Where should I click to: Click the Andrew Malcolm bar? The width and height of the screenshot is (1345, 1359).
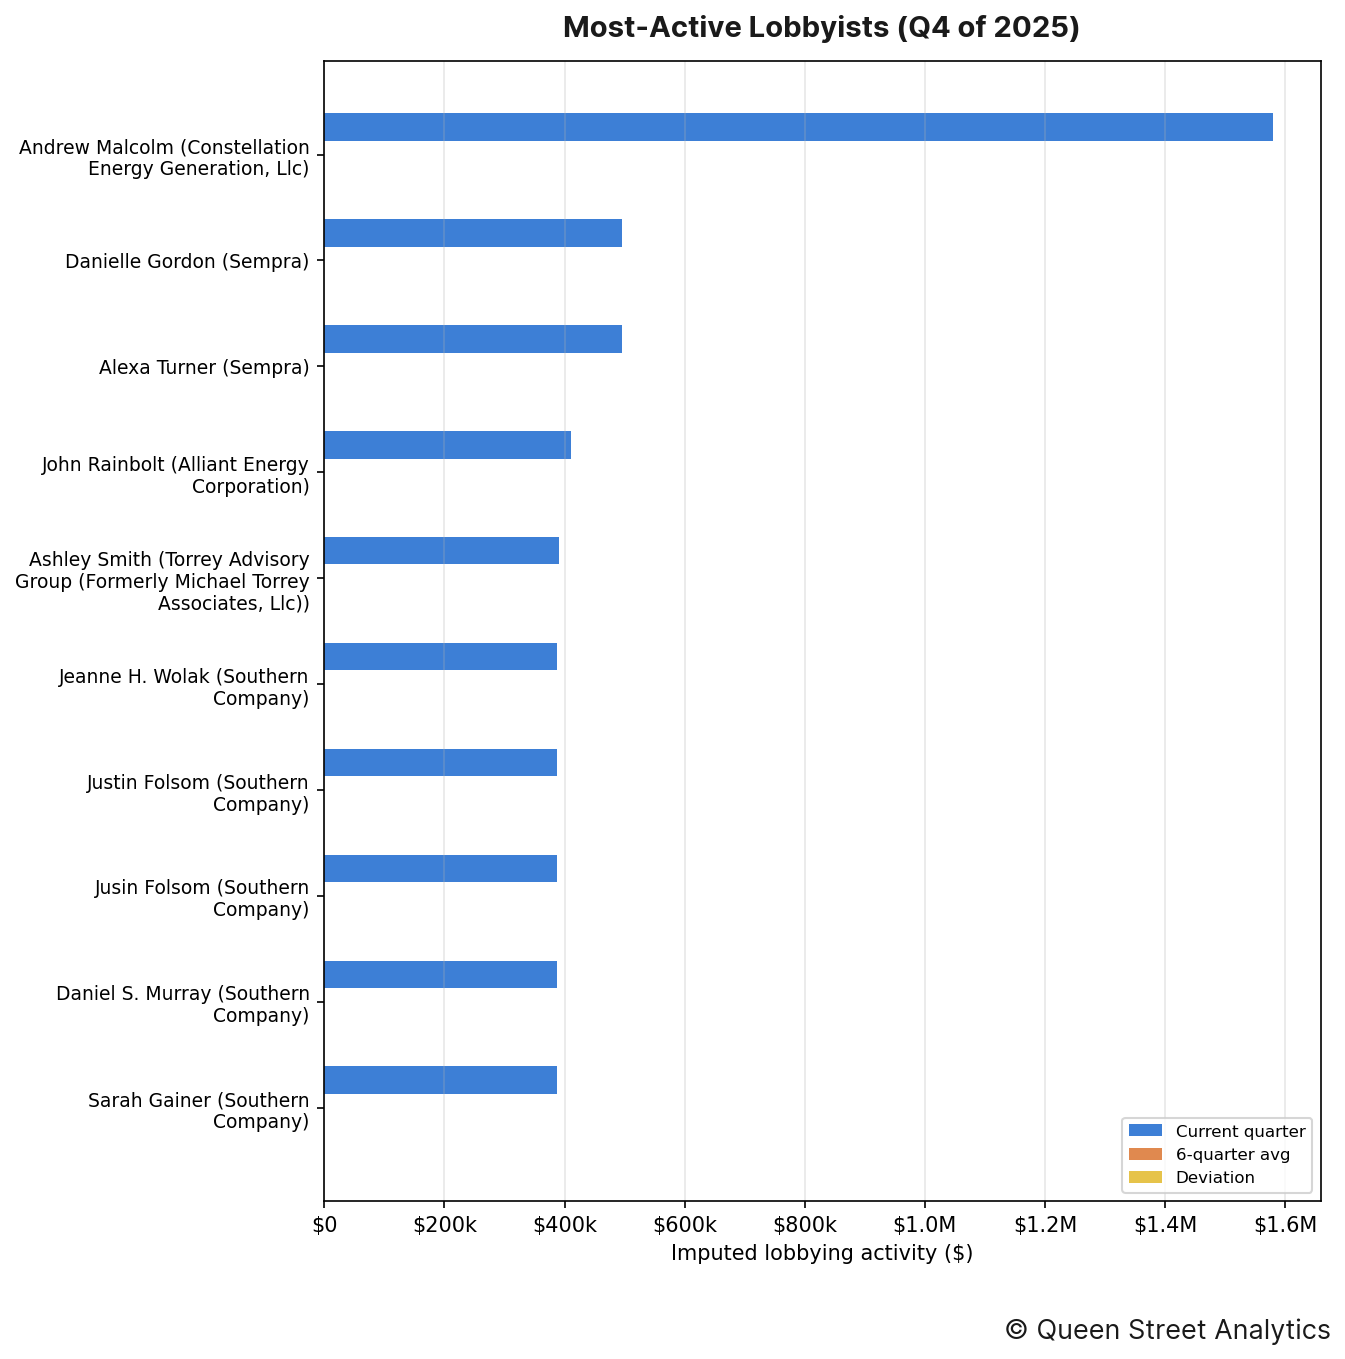click(798, 127)
